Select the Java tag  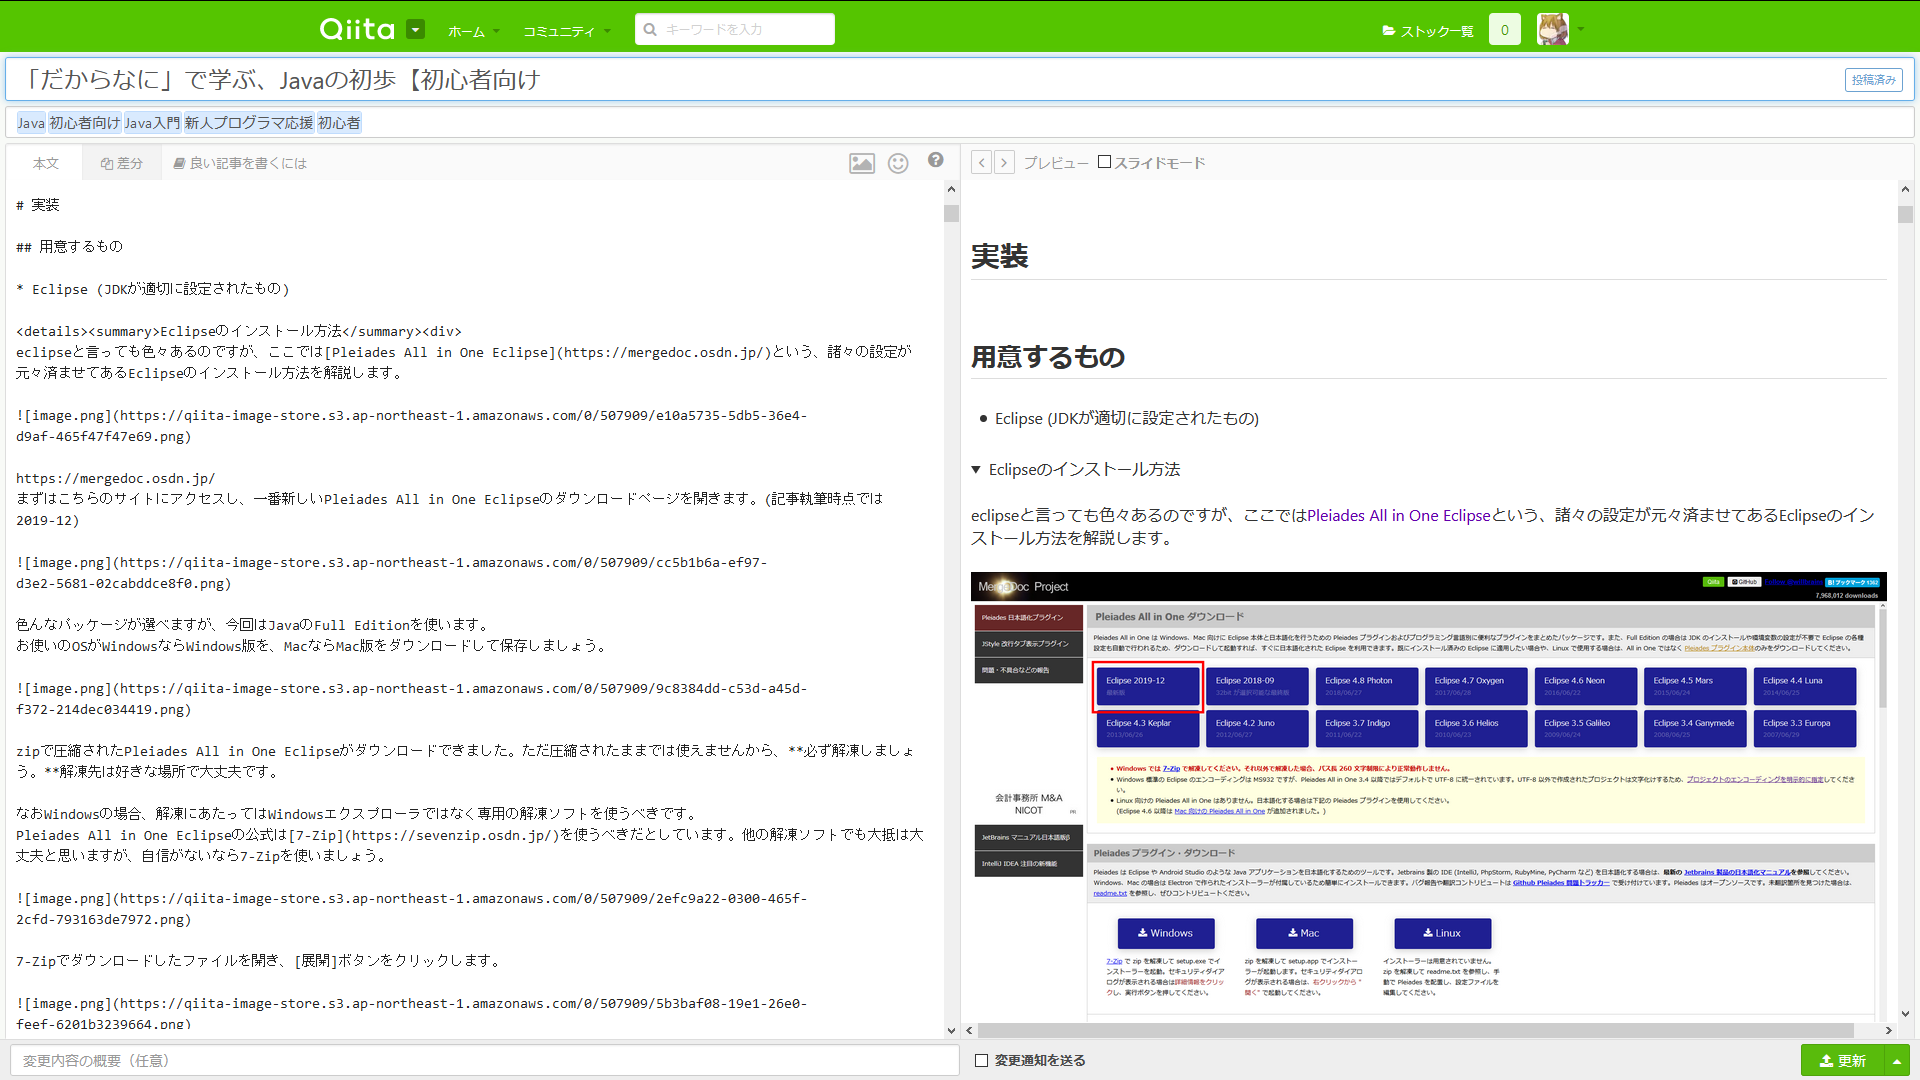point(31,123)
